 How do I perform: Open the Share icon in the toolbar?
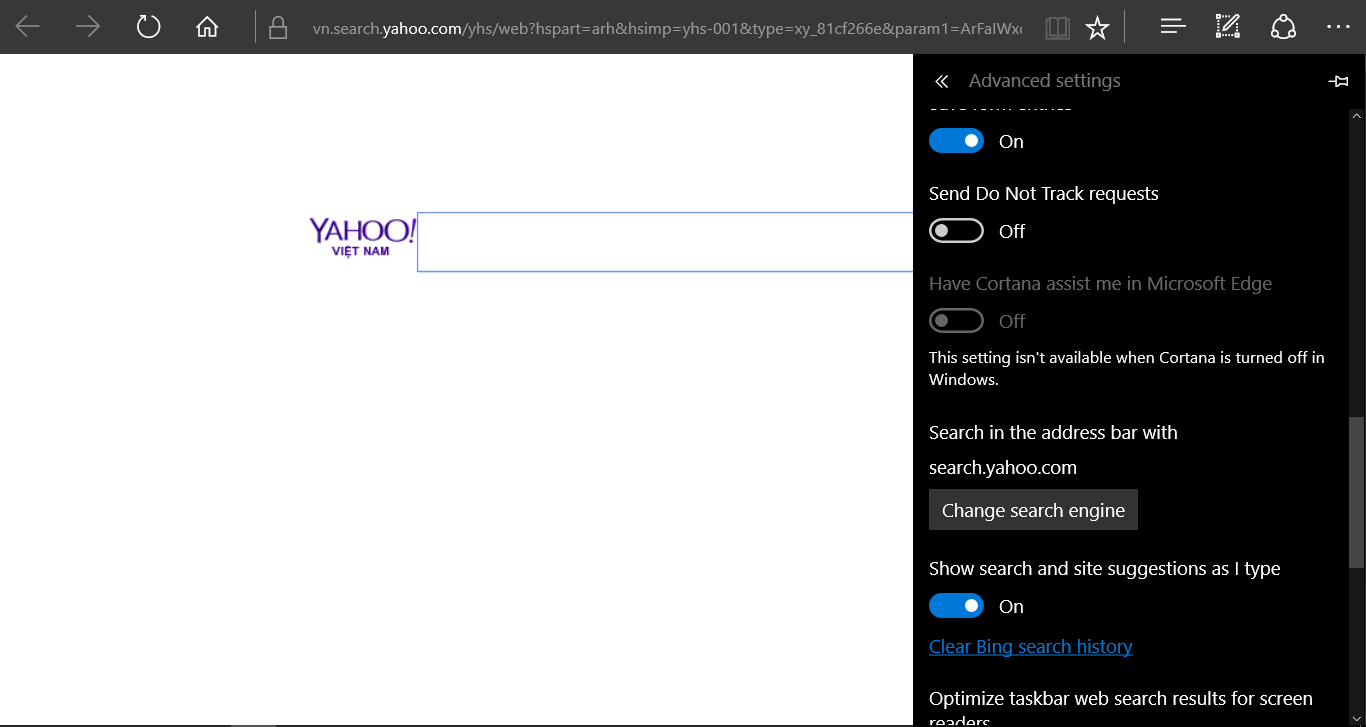1283,27
